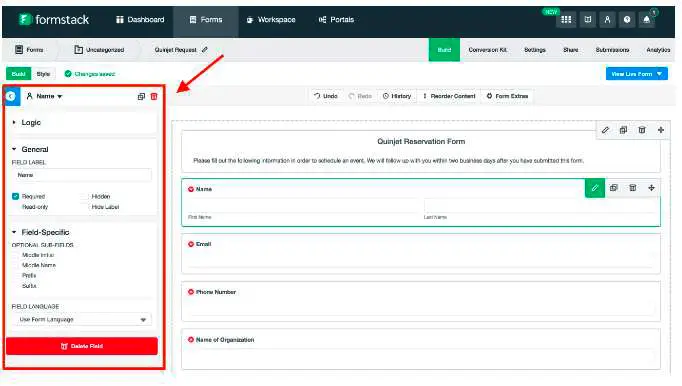Viewport: 682px width, 386px height.
Task: Toggle the Hidden checkbox
Action: [x=85, y=196]
